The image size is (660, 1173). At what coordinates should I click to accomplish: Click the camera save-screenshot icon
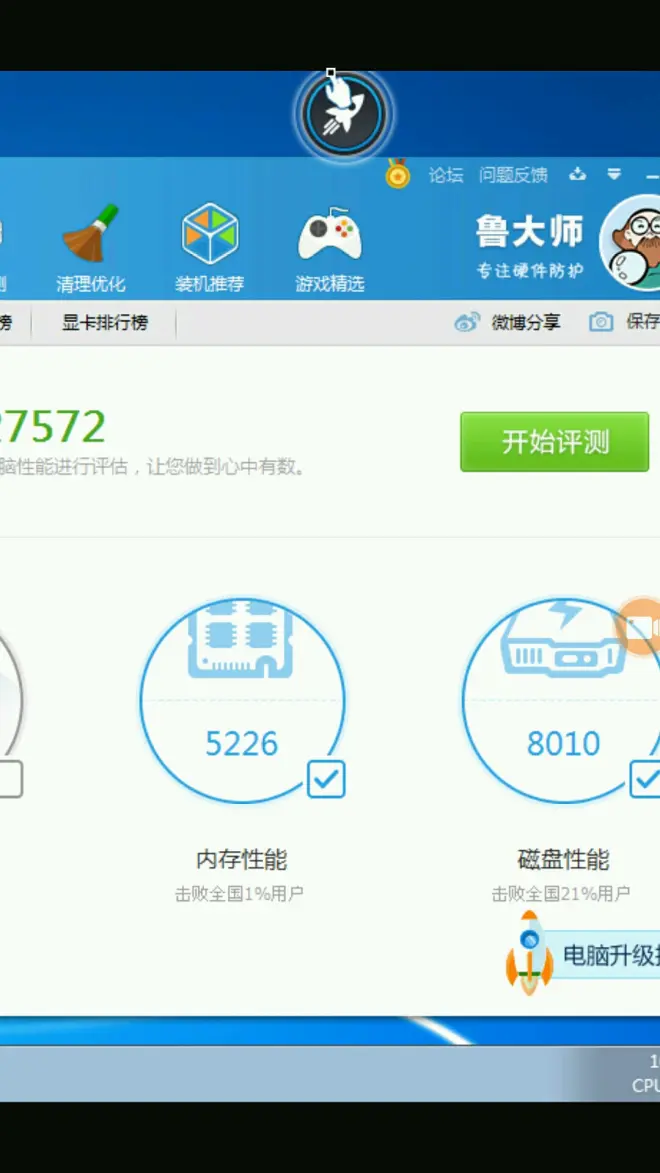click(x=601, y=322)
